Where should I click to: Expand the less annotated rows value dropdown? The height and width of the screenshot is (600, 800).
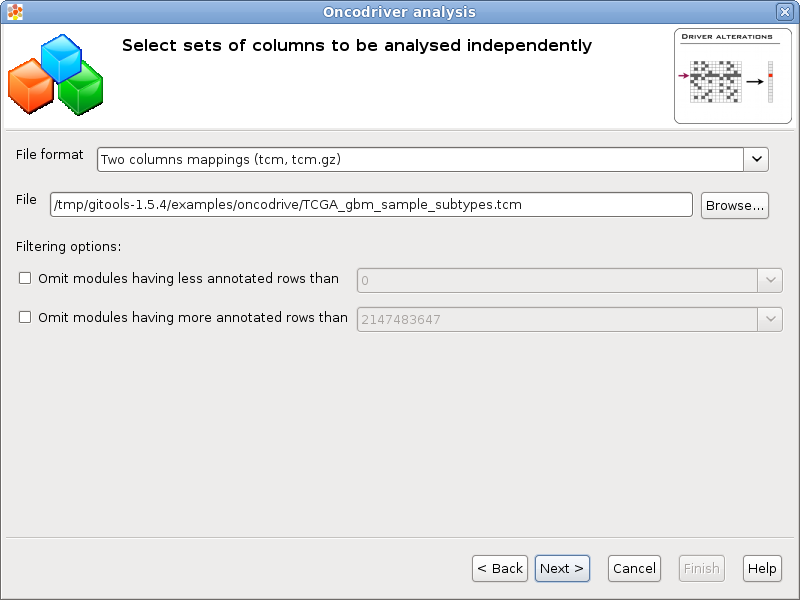(x=770, y=279)
